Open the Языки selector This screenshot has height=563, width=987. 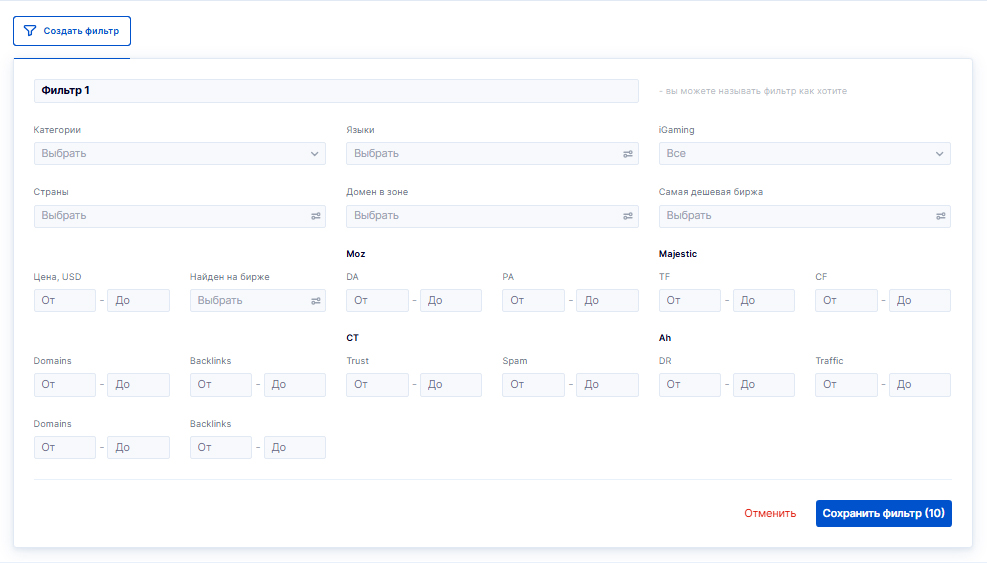coord(492,154)
